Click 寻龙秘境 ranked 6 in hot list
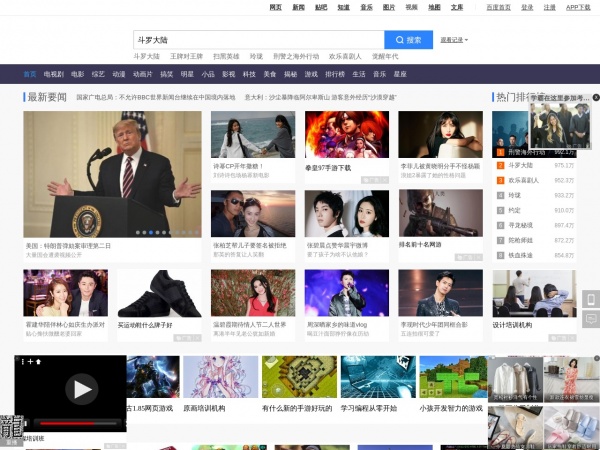 click(520, 225)
